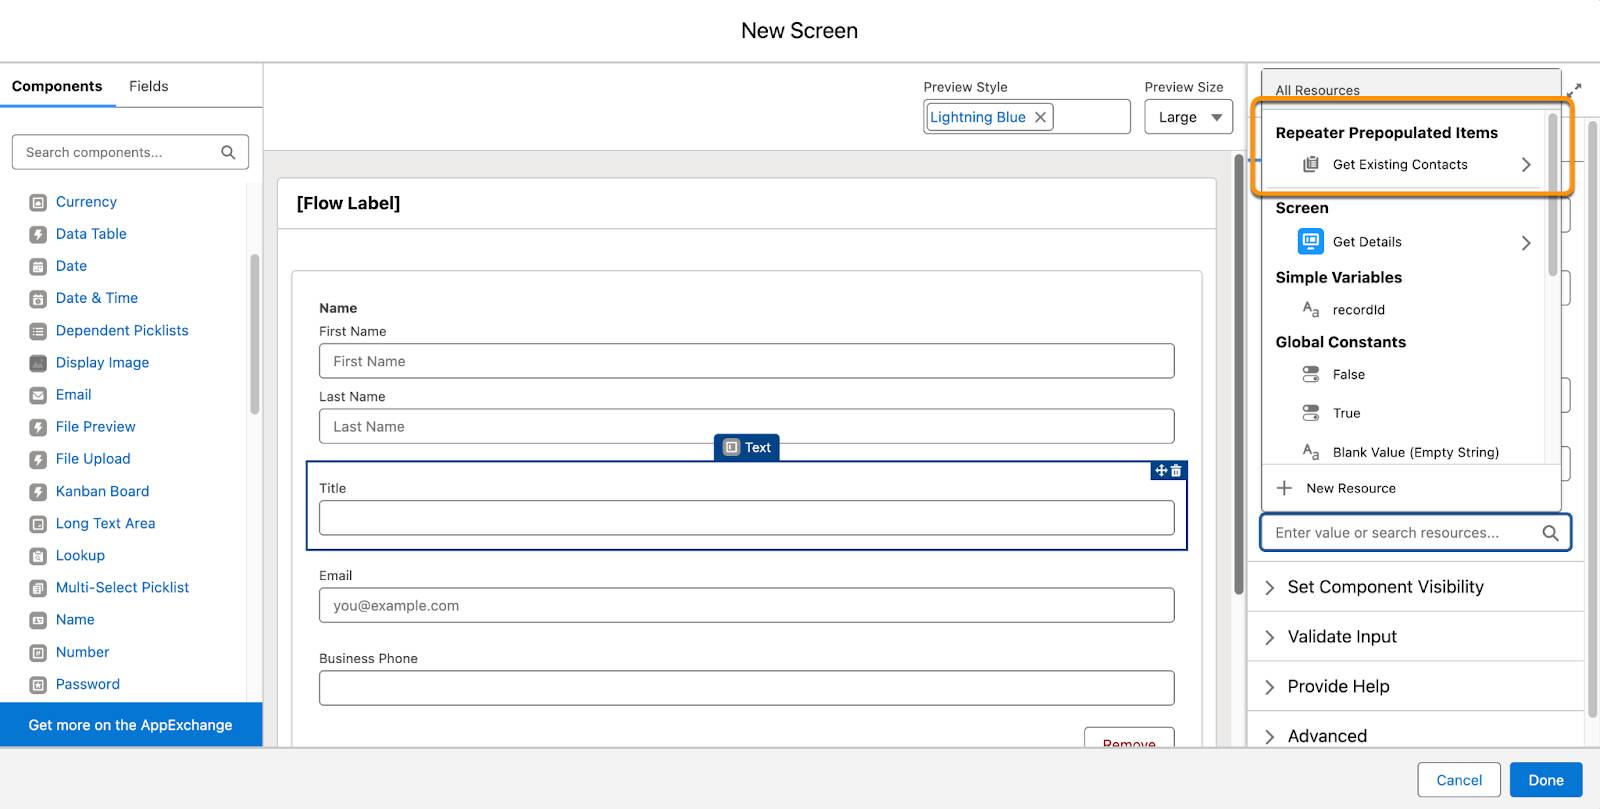Switch to the Fields tab

[148, 86]
